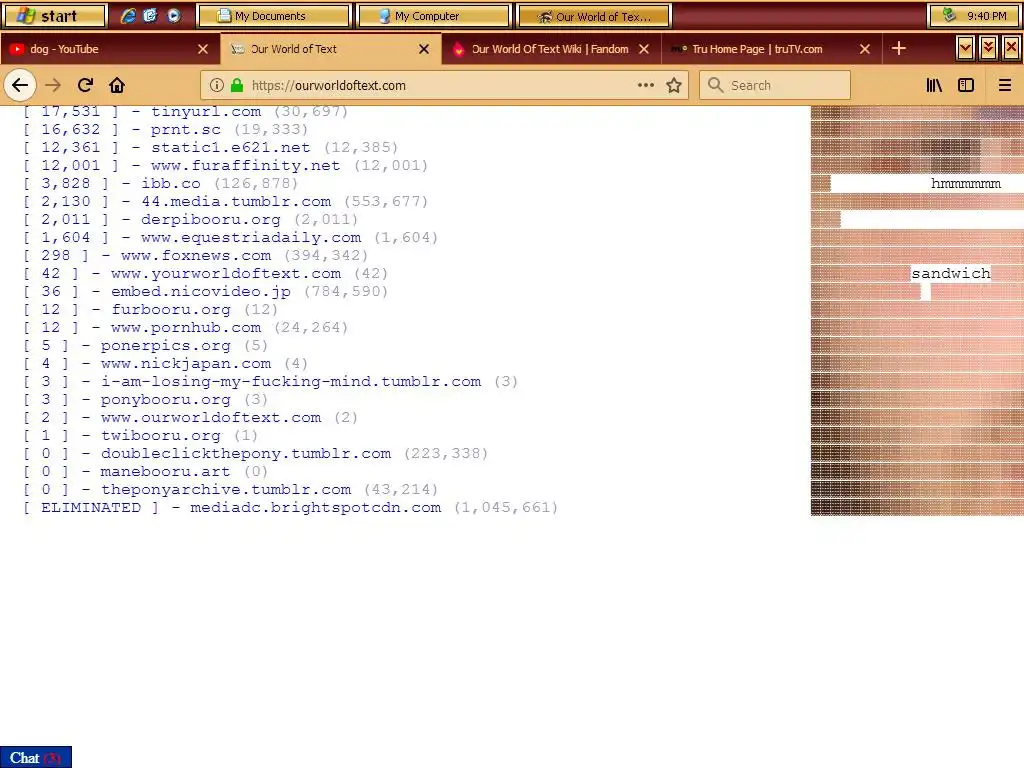Open My Documents taskbar button

pyautogui.click(x=274, y=16)
